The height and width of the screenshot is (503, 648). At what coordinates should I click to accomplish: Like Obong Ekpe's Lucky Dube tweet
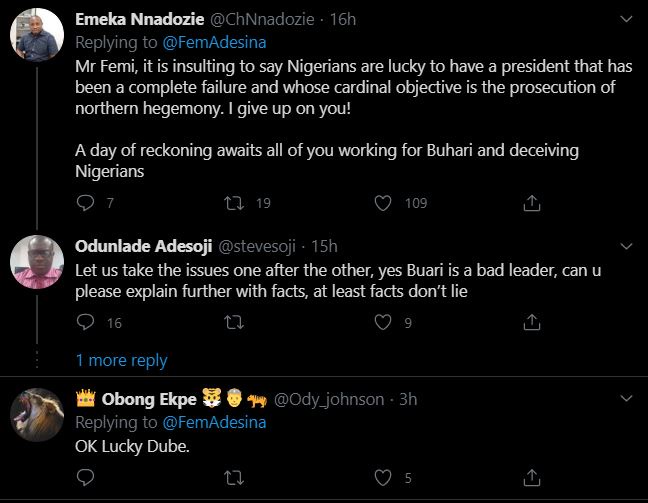click(x=382, y=477)
